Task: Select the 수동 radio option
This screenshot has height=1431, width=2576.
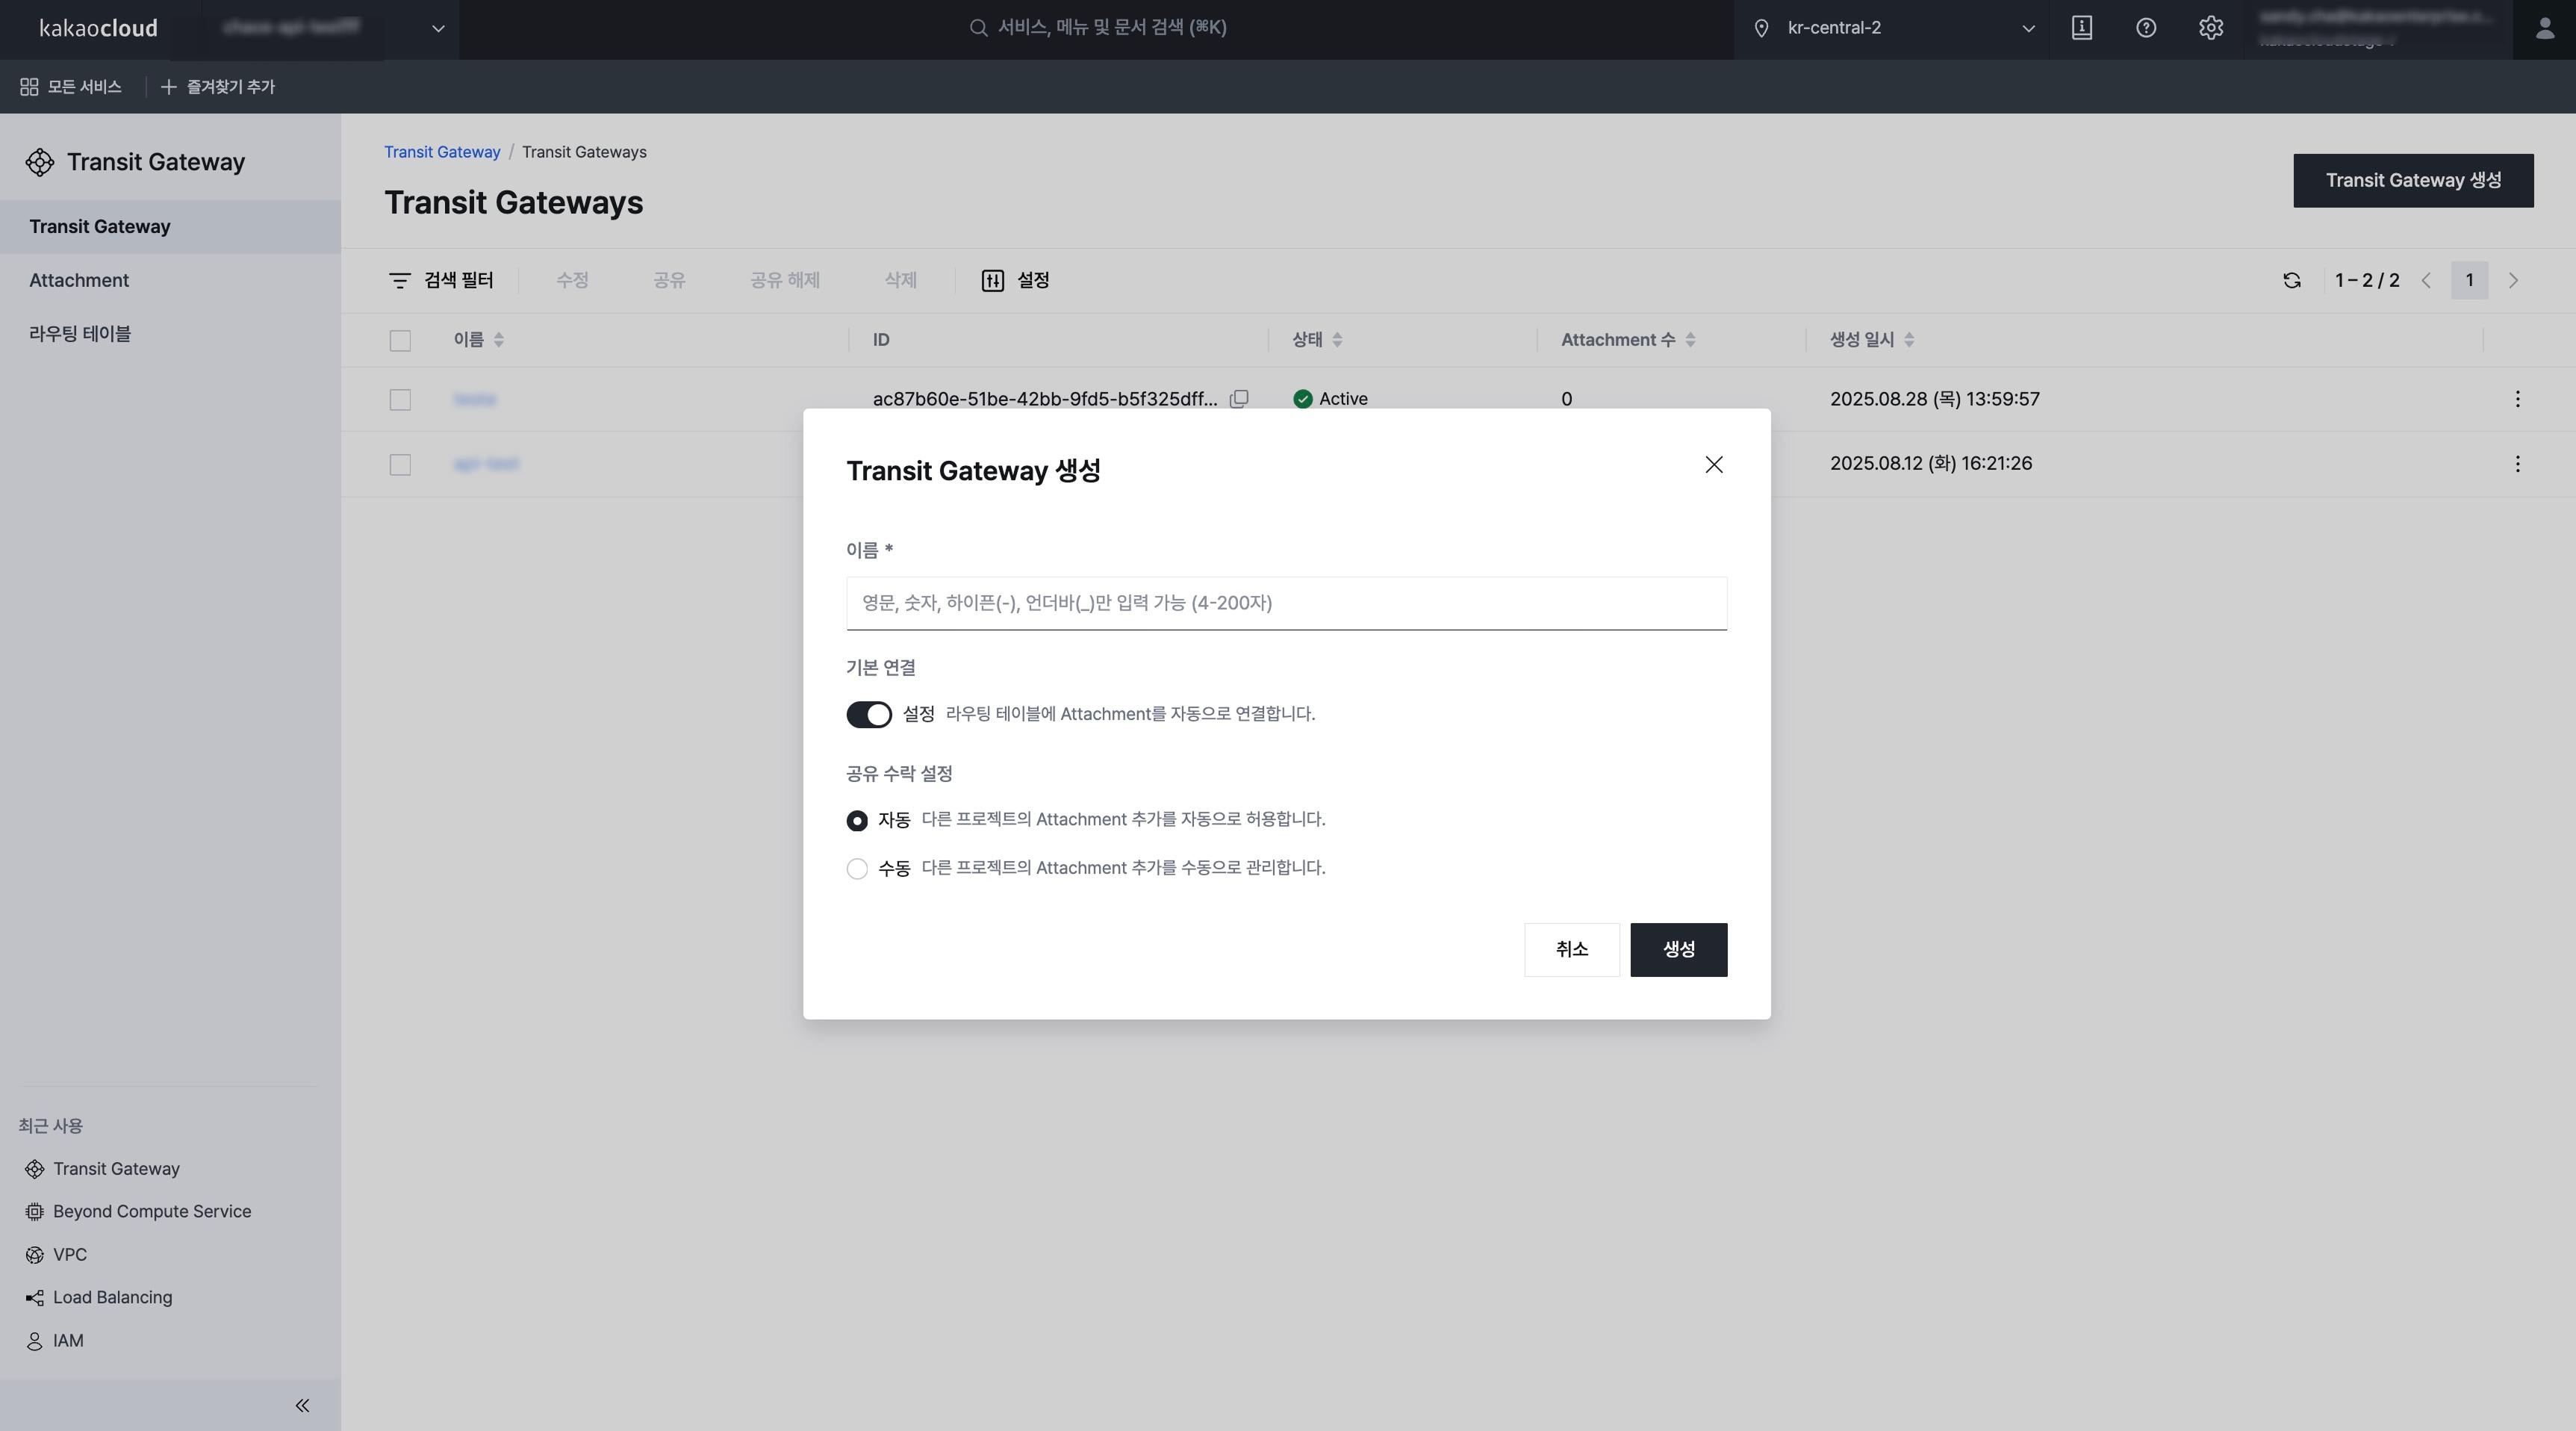Action: click(x=857, y=869)
